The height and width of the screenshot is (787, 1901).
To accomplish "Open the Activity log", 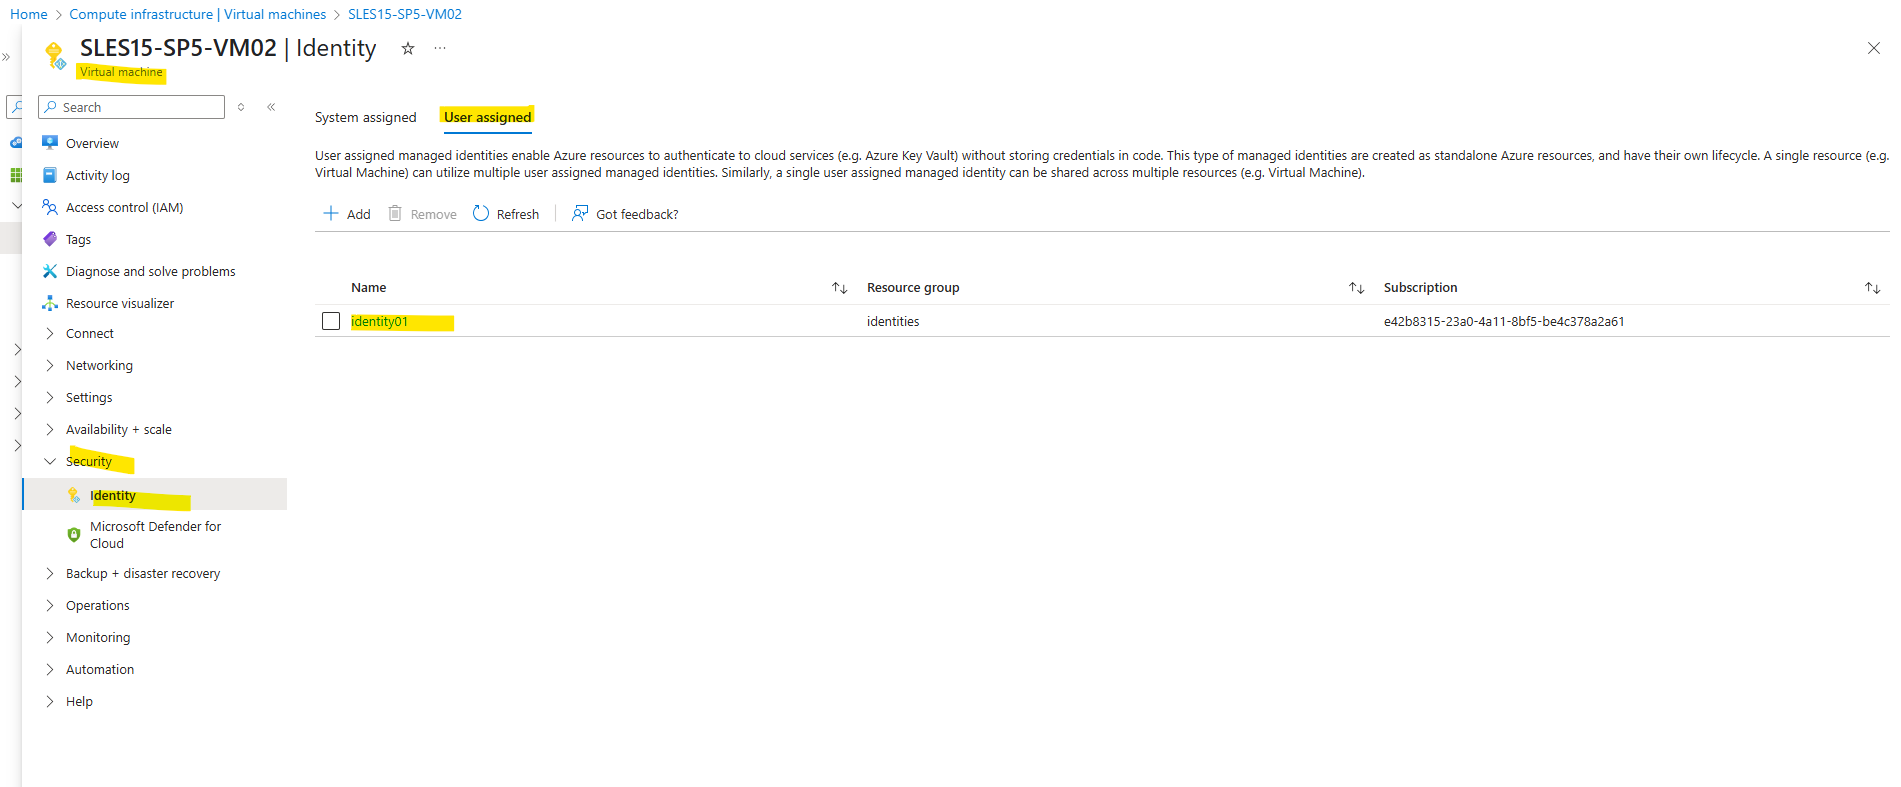I will point(98,175).
